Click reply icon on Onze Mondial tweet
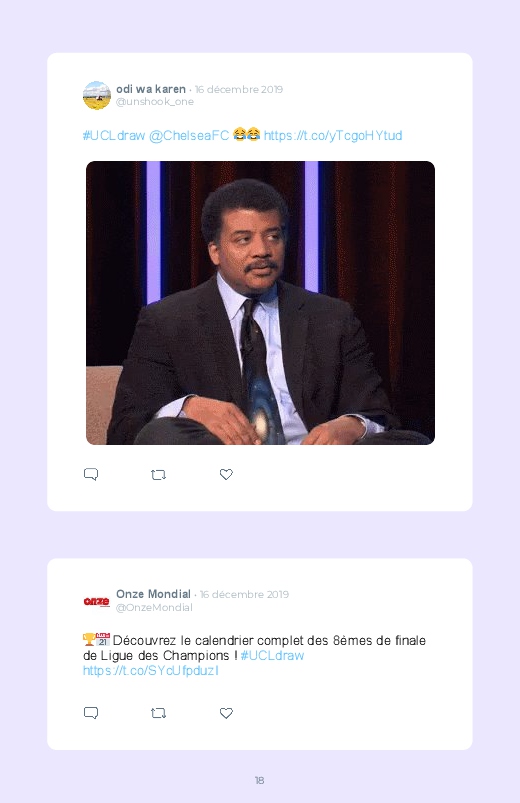Viewport: 520px width, 803px height. pos(91,713)
